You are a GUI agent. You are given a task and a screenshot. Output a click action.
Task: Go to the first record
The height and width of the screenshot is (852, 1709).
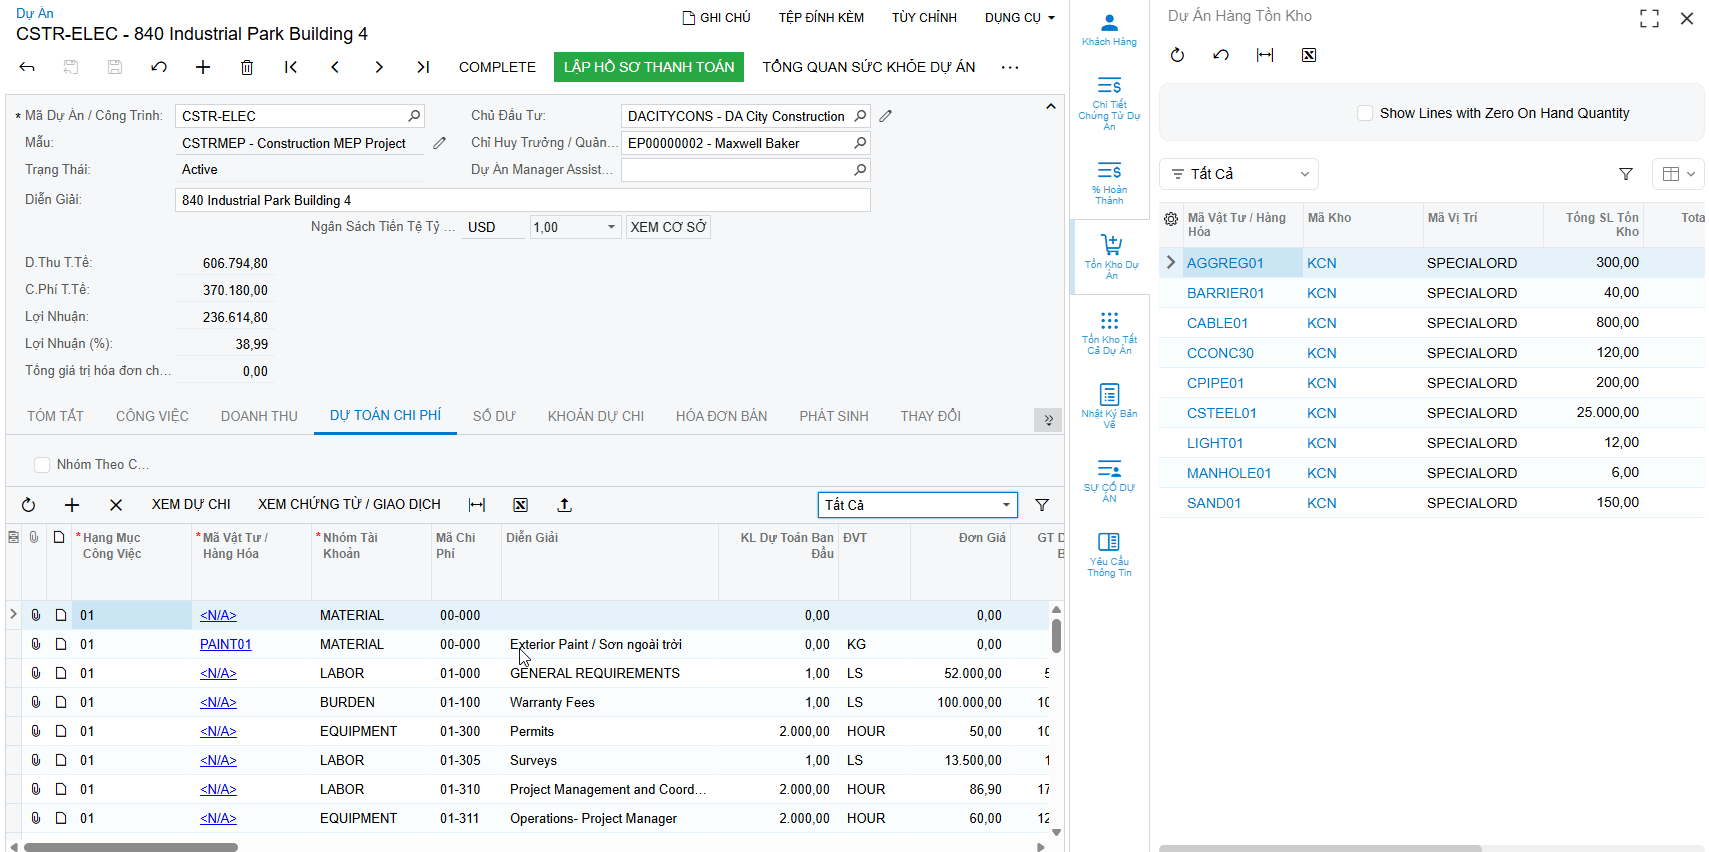pyautogui.click(x=291, y=67)
